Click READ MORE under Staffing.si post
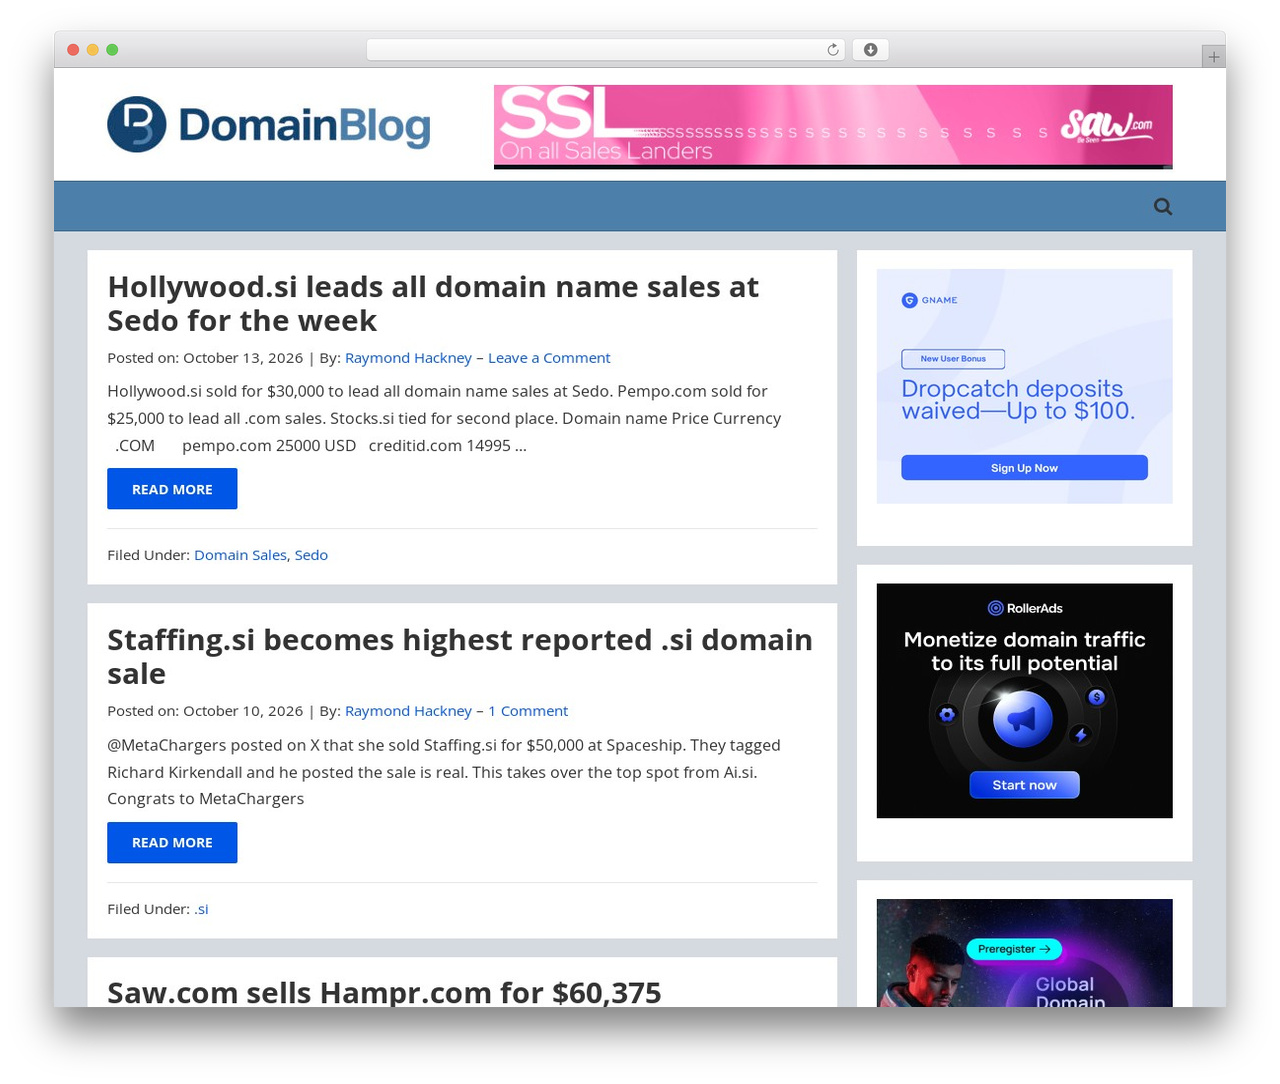The width and height of the screenshot is (1280, 1084). (172, 842)
